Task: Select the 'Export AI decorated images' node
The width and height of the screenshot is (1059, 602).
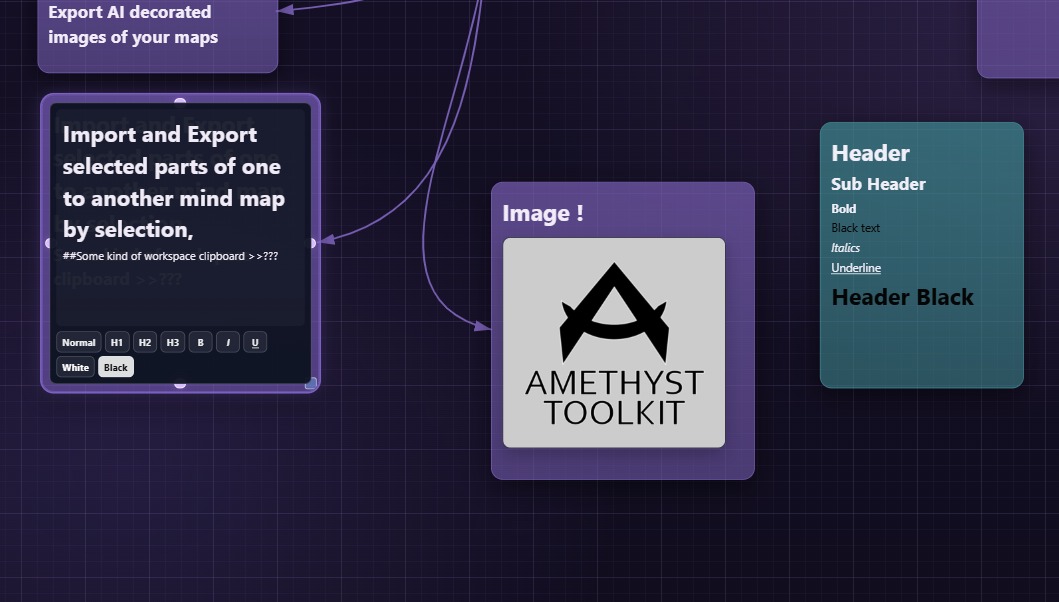Action: [x=157, y=34]
